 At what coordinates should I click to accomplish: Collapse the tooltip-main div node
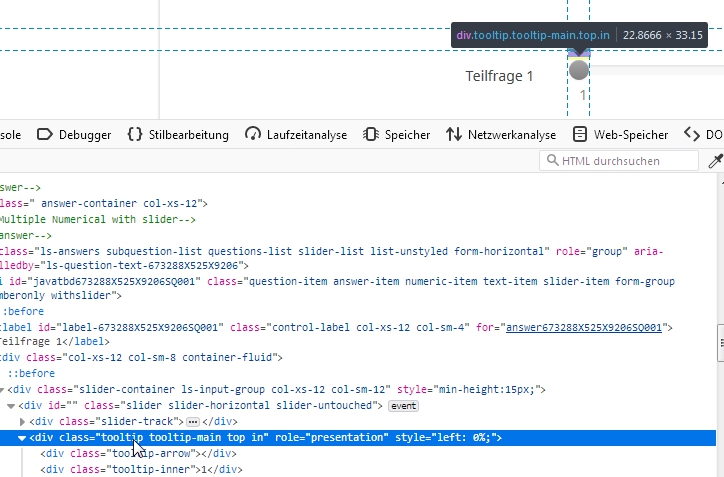pyautogui.click(x=22, y=438)
